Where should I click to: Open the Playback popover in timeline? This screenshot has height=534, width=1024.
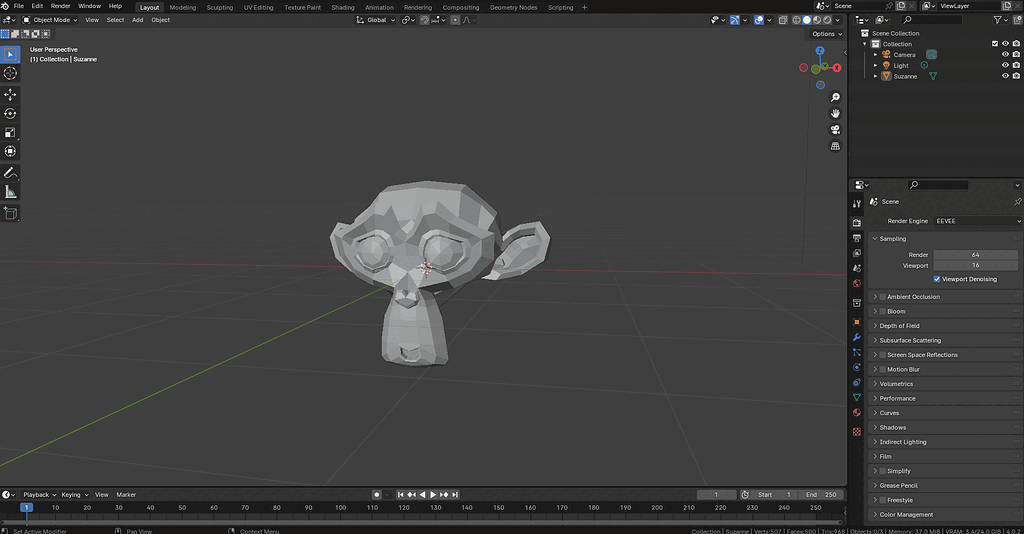click(39, 495)
